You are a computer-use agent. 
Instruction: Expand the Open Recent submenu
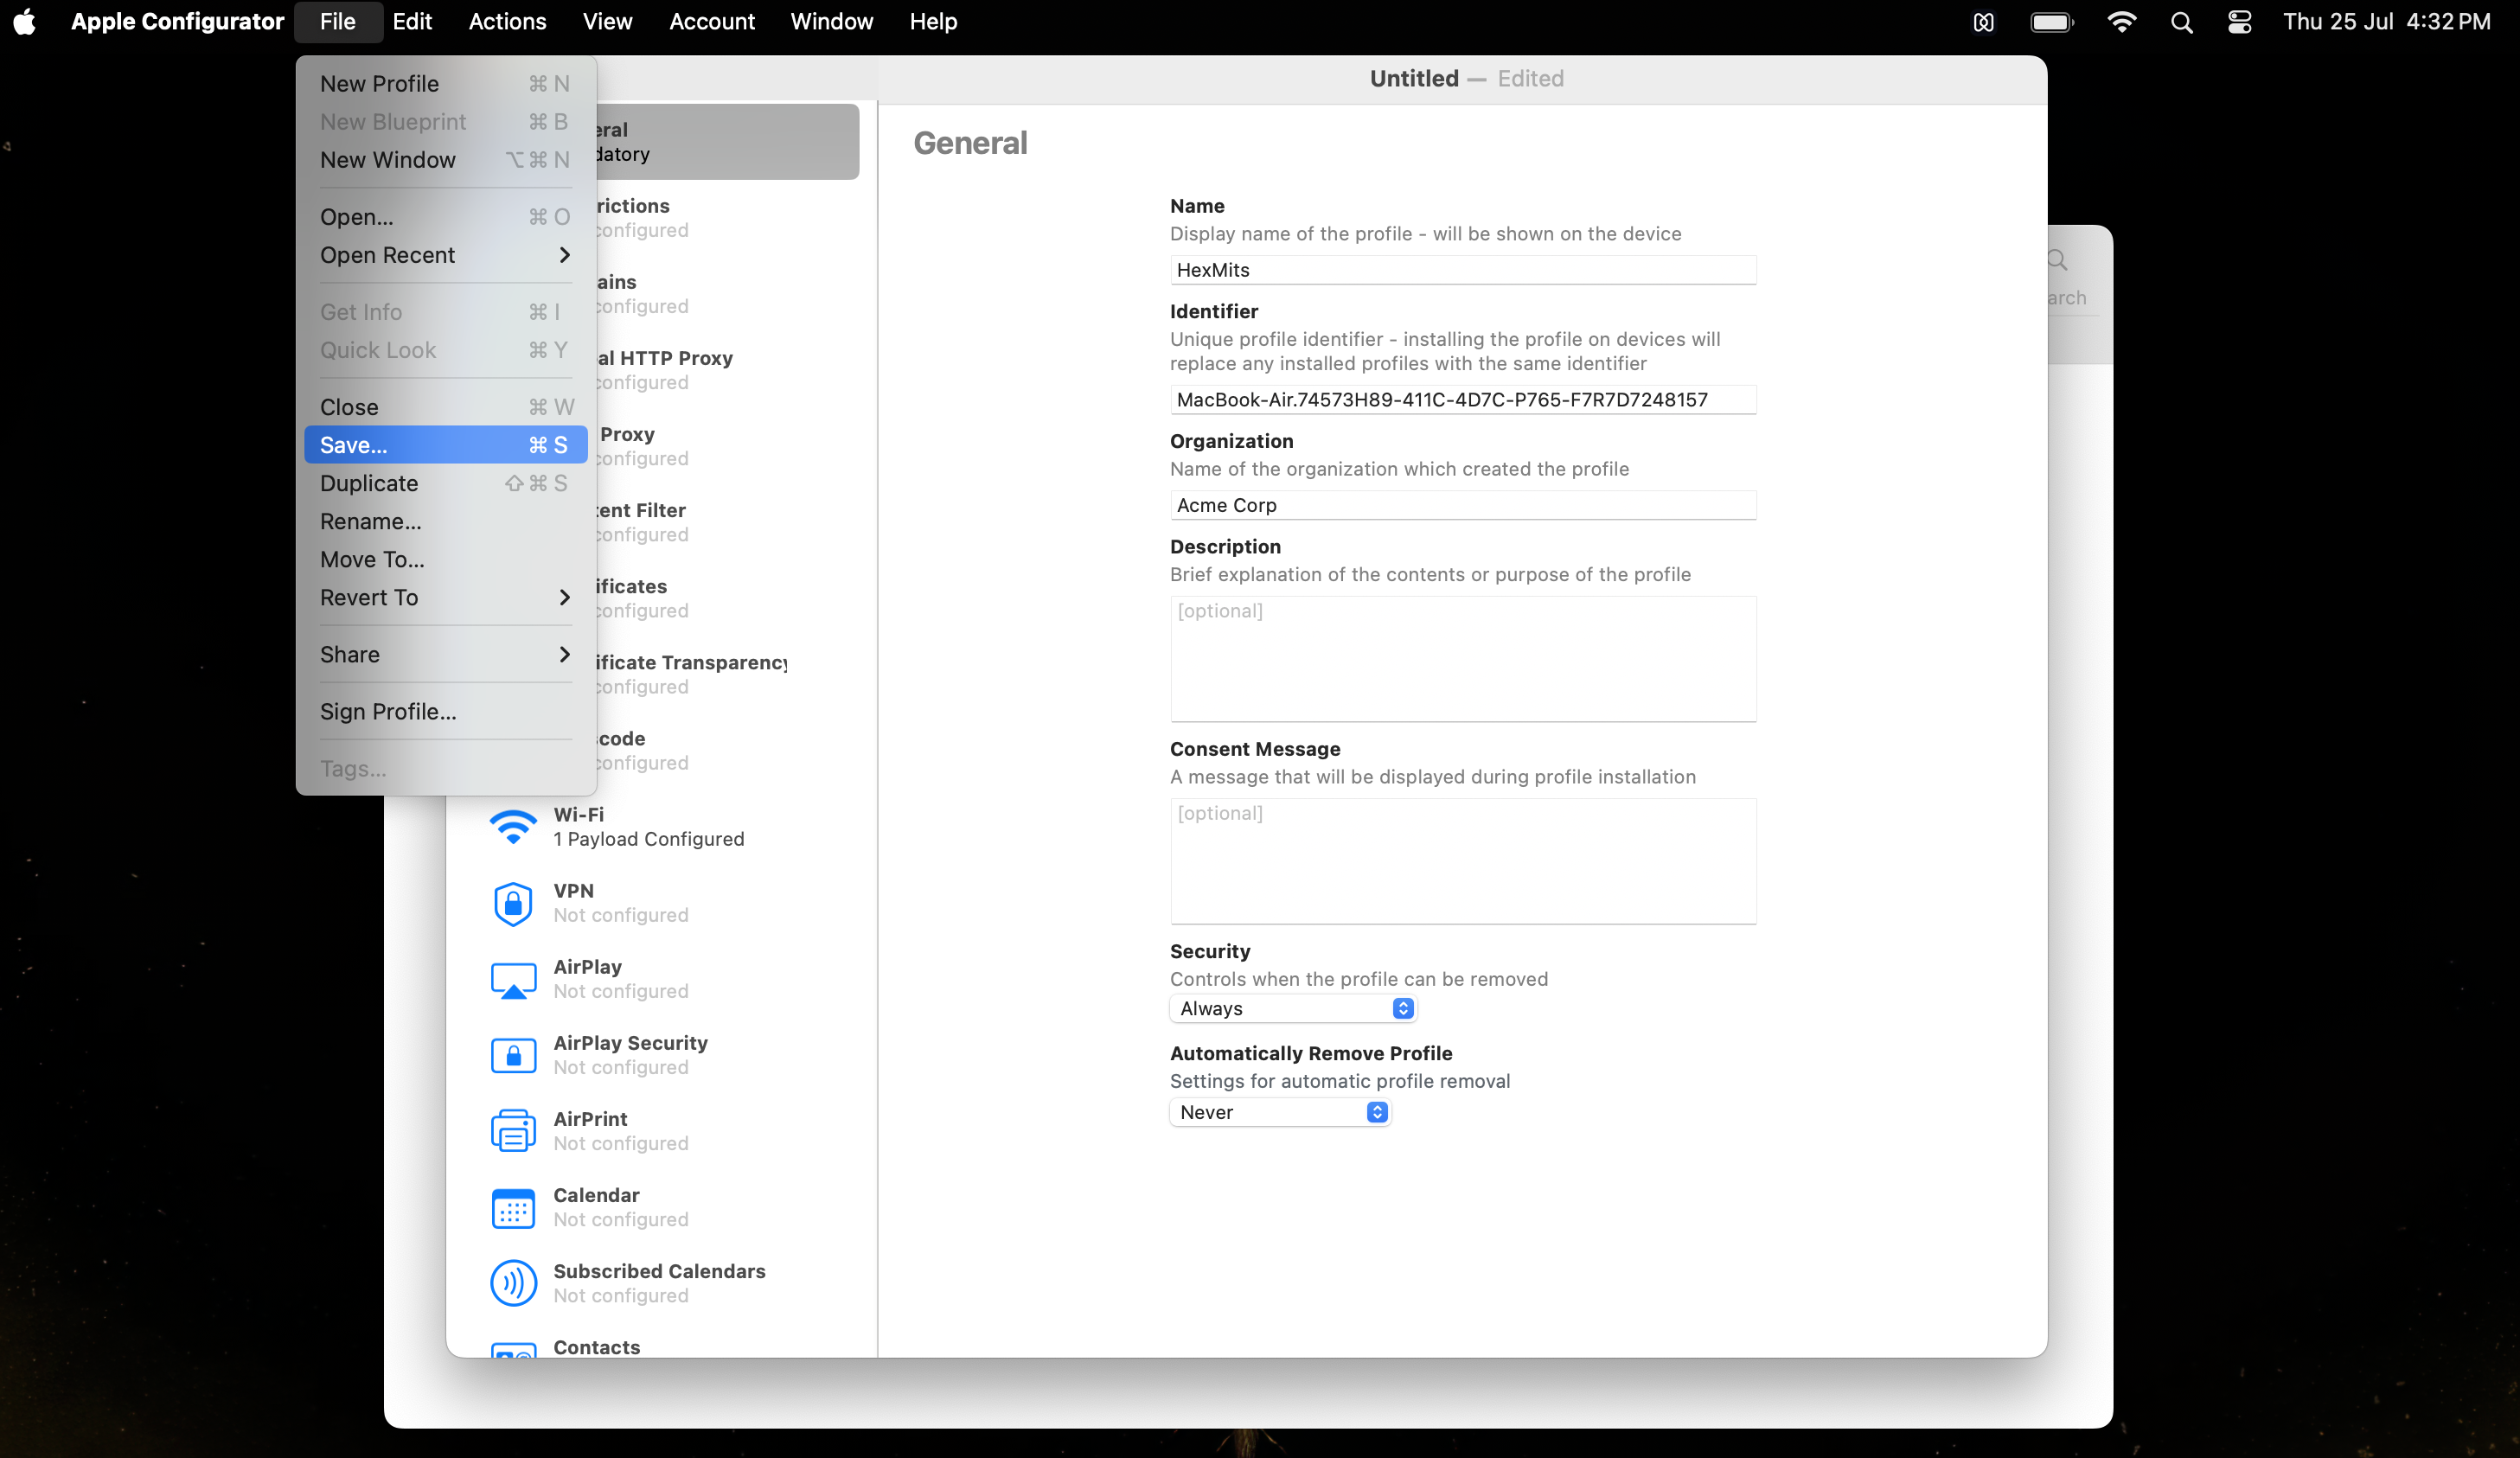click(445, 255)
